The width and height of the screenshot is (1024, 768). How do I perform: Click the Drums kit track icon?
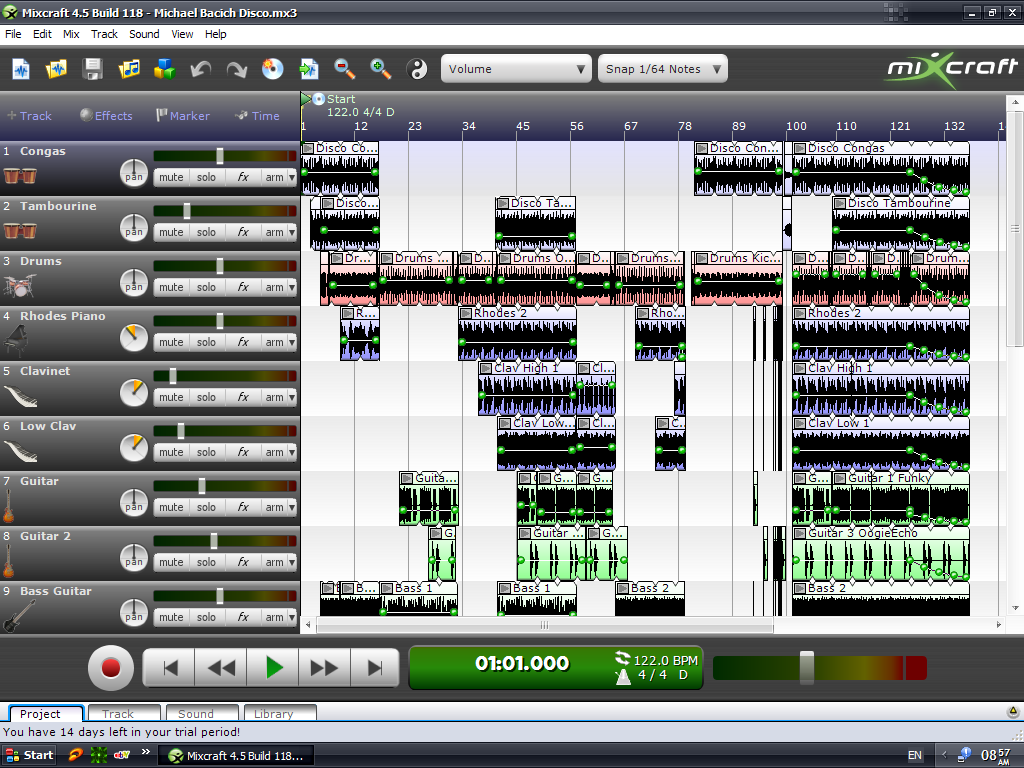[x=20, y=285]
